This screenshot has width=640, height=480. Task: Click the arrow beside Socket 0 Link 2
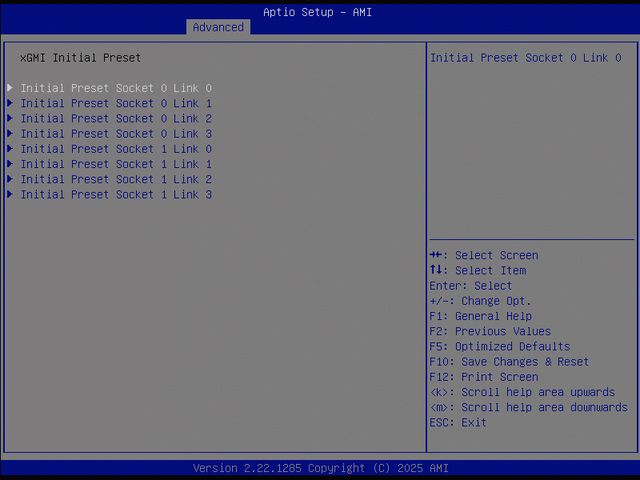(10, 118)
